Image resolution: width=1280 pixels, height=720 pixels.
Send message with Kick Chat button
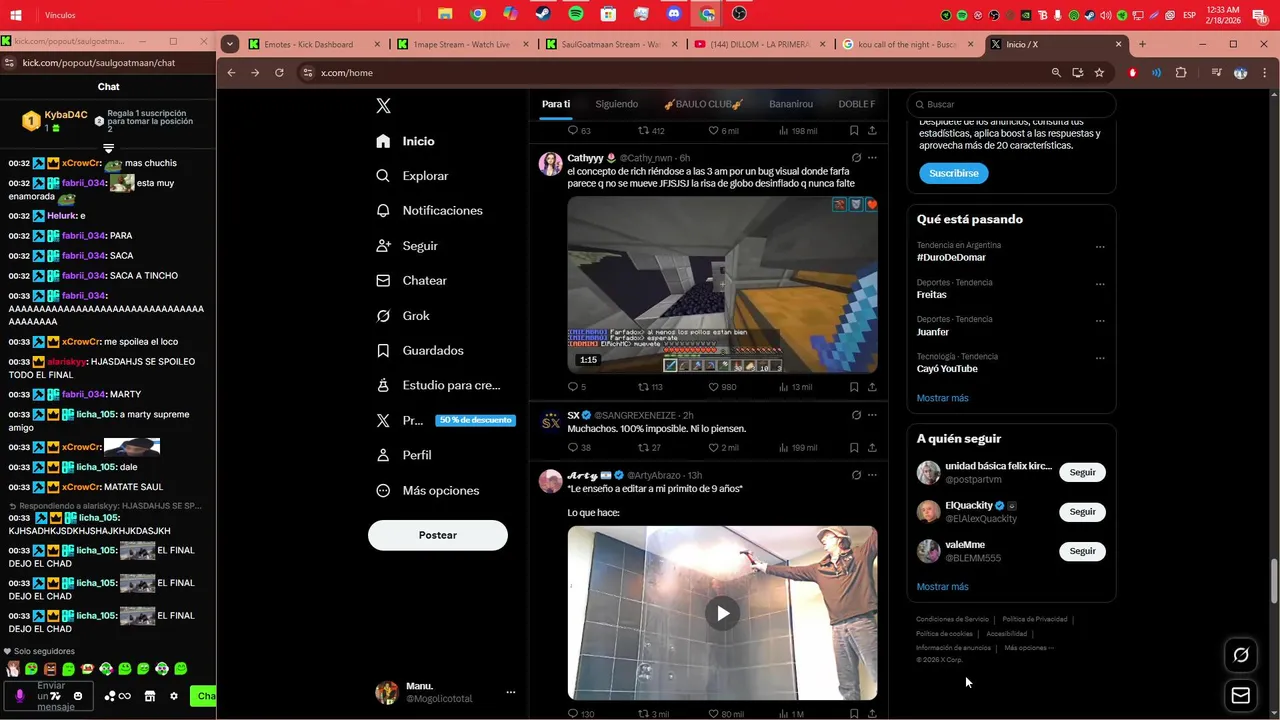(x=204, y=696)
